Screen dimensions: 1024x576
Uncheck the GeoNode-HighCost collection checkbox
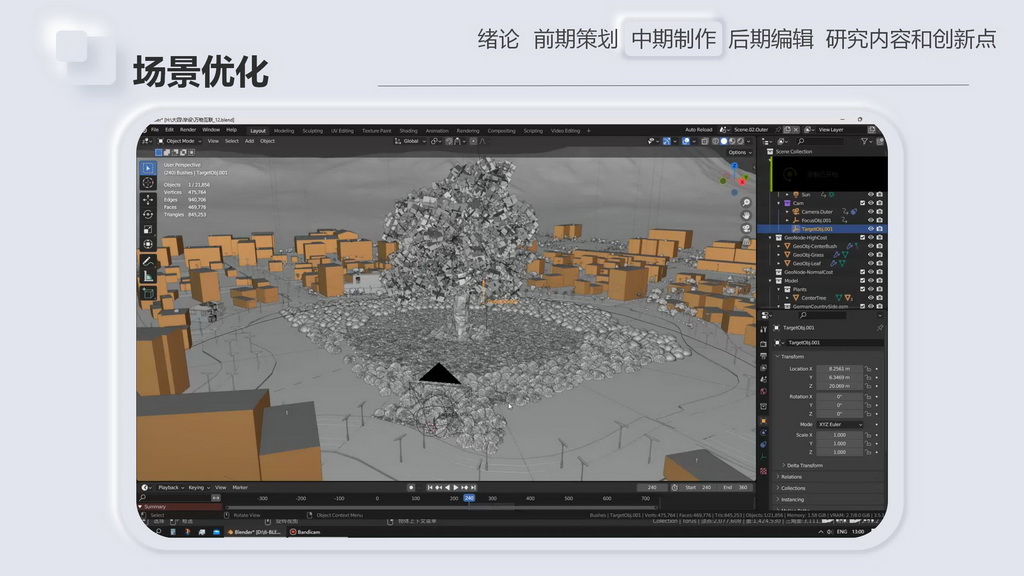[860, 237]
